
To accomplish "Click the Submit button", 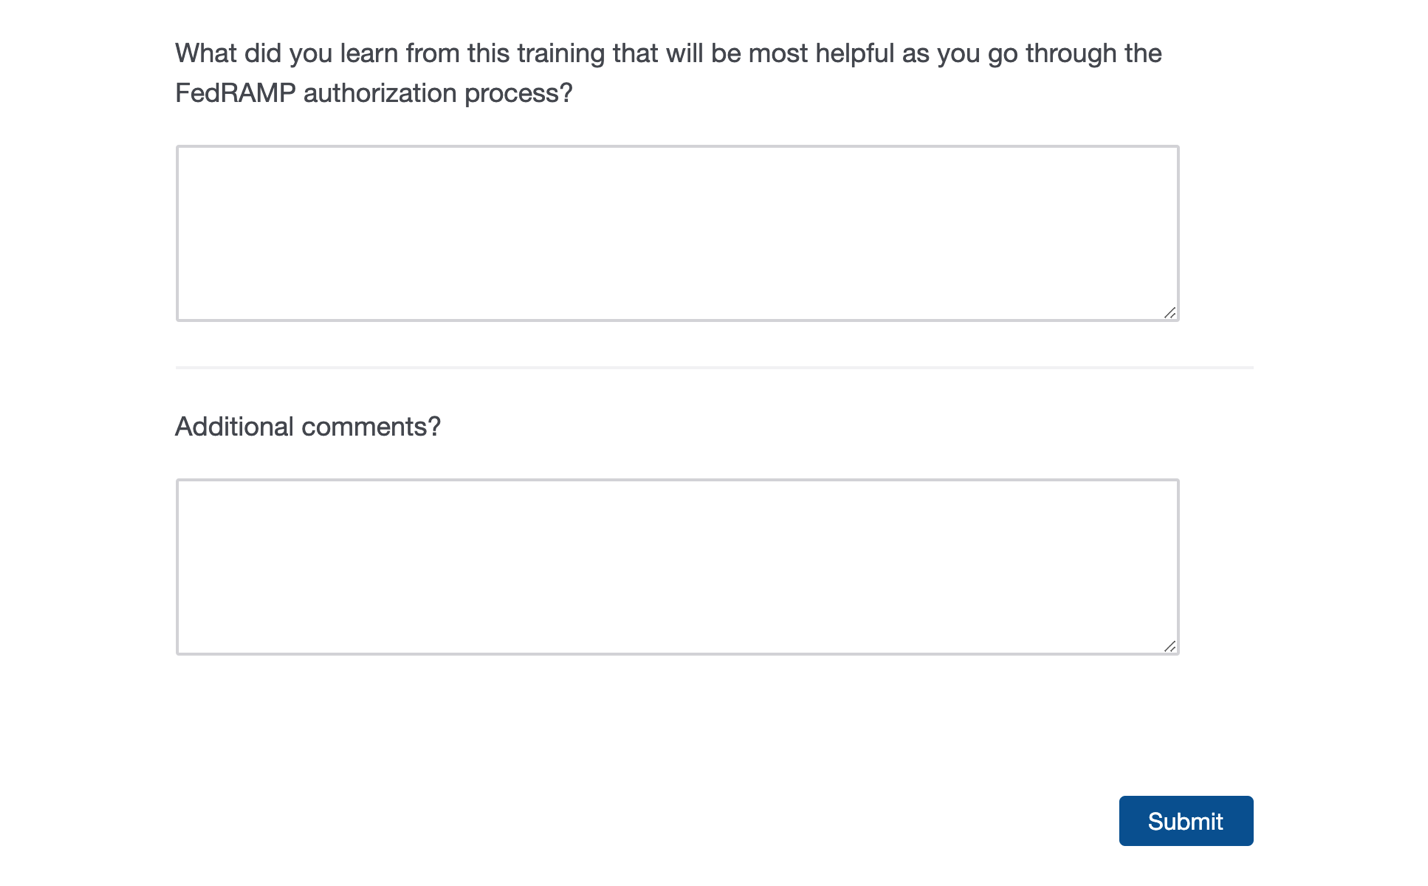I will [x=1185, y=821].
